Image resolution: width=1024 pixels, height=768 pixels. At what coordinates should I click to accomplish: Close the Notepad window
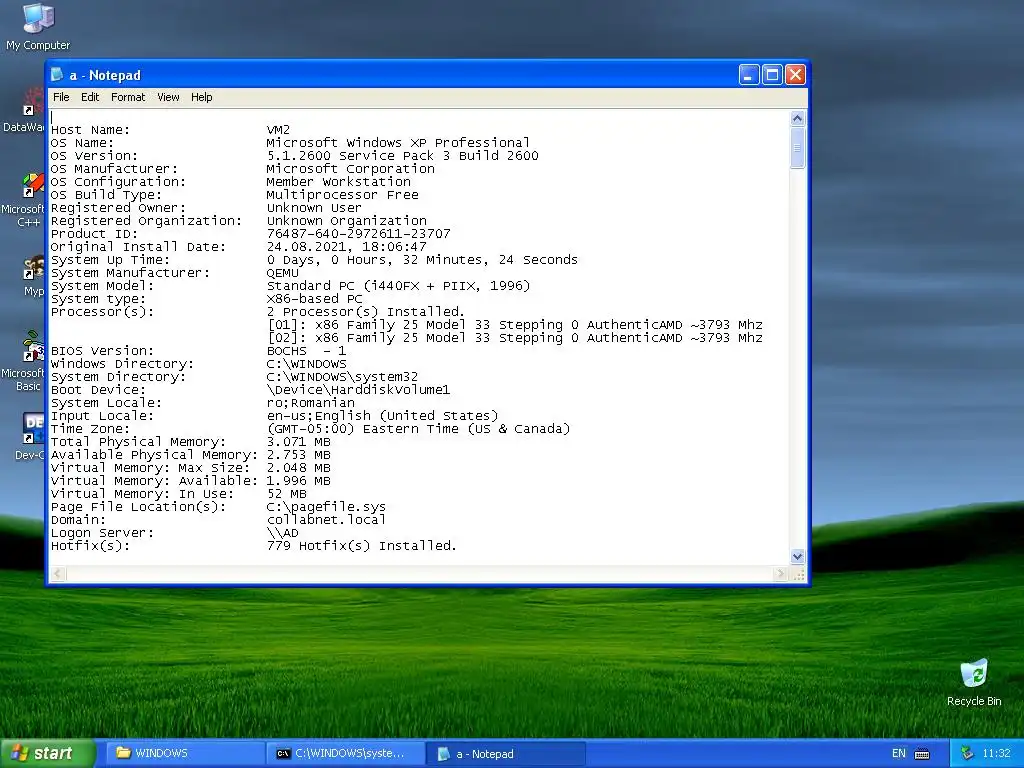tap(795, 75)
